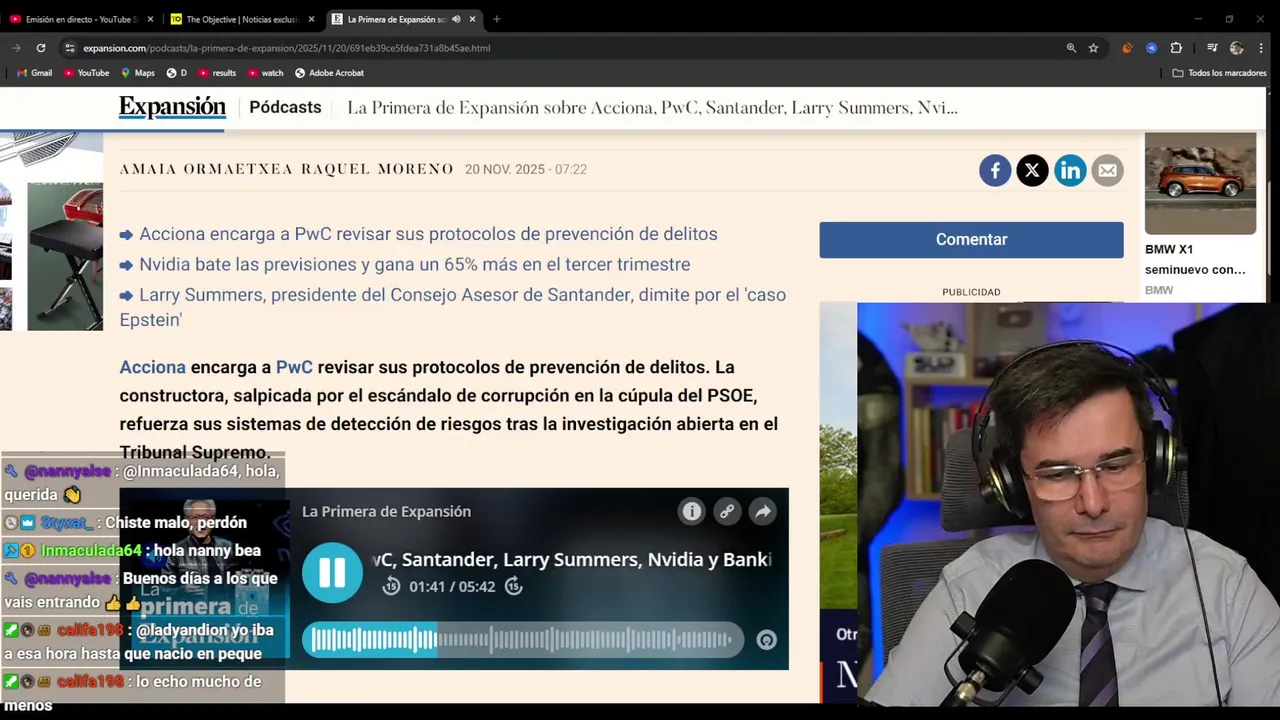Go to the Pódcasts section
Screen dimensions: 1280x720
(x=285, y=107)
